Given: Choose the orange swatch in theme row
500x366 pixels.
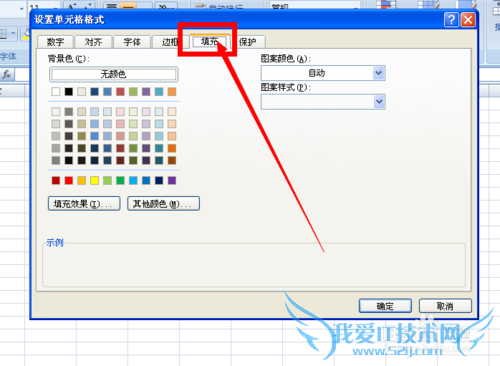Looking at the screenshot, I should 172,91.
